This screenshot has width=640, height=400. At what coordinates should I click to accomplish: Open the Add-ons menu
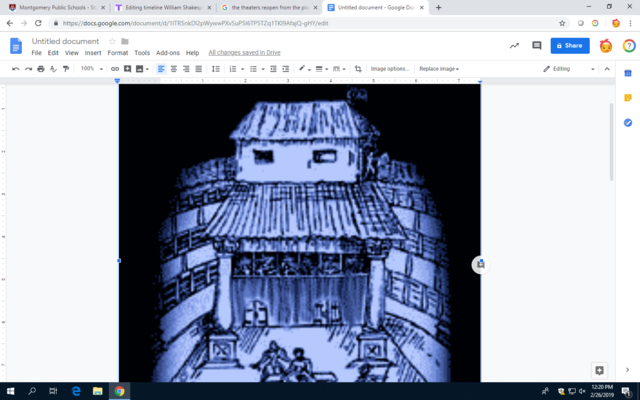point(168,53)
